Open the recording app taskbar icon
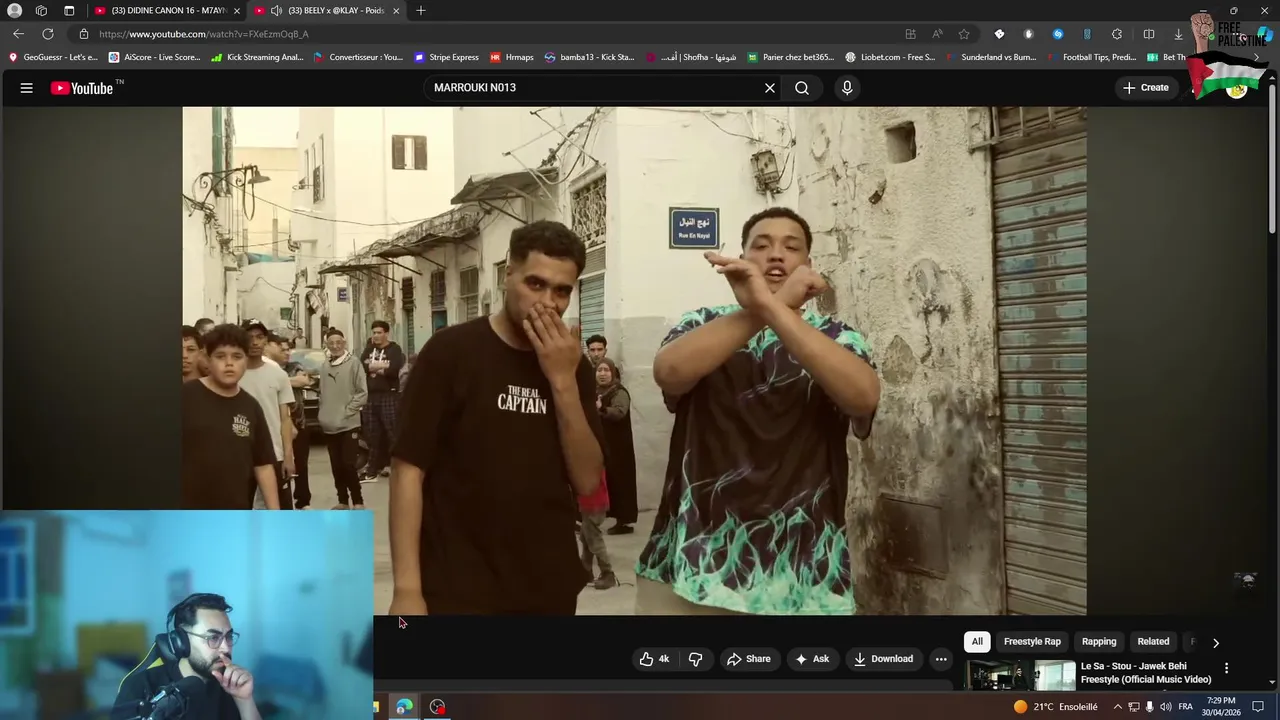 pos(437,707)
